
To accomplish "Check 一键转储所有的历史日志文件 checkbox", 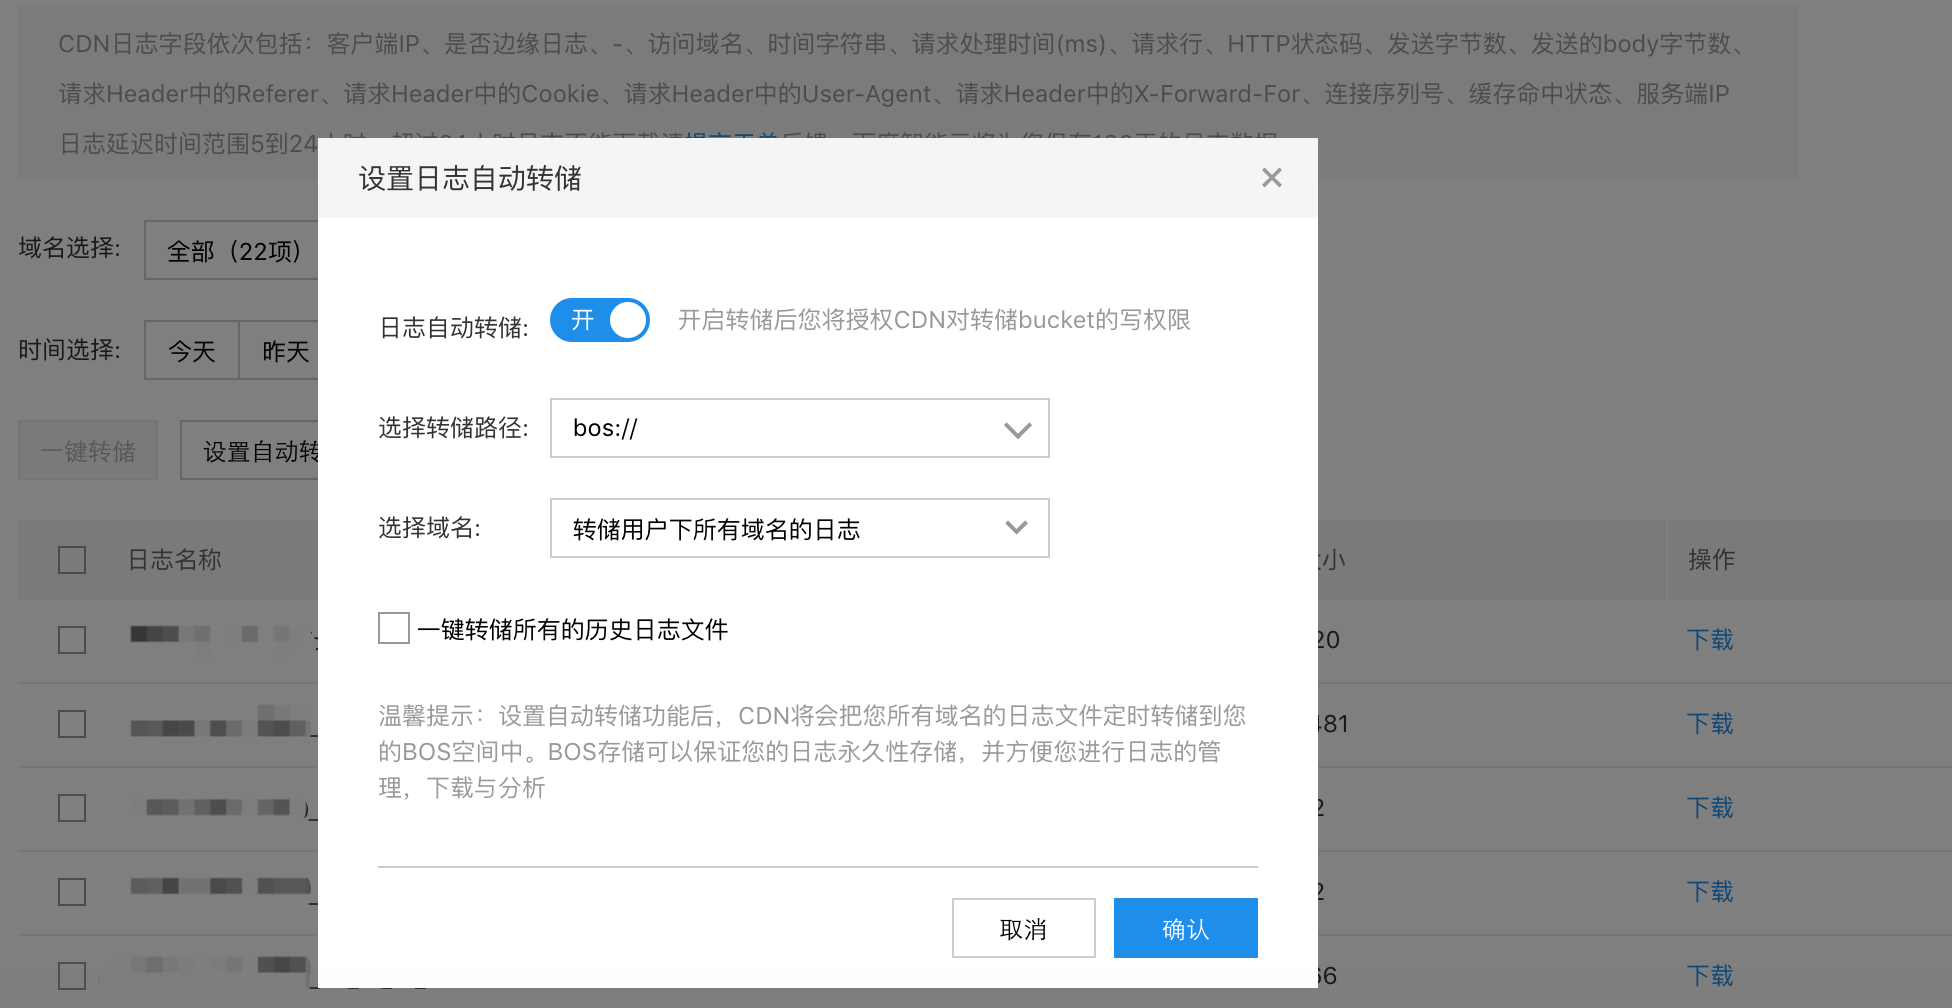I will 394,628.
